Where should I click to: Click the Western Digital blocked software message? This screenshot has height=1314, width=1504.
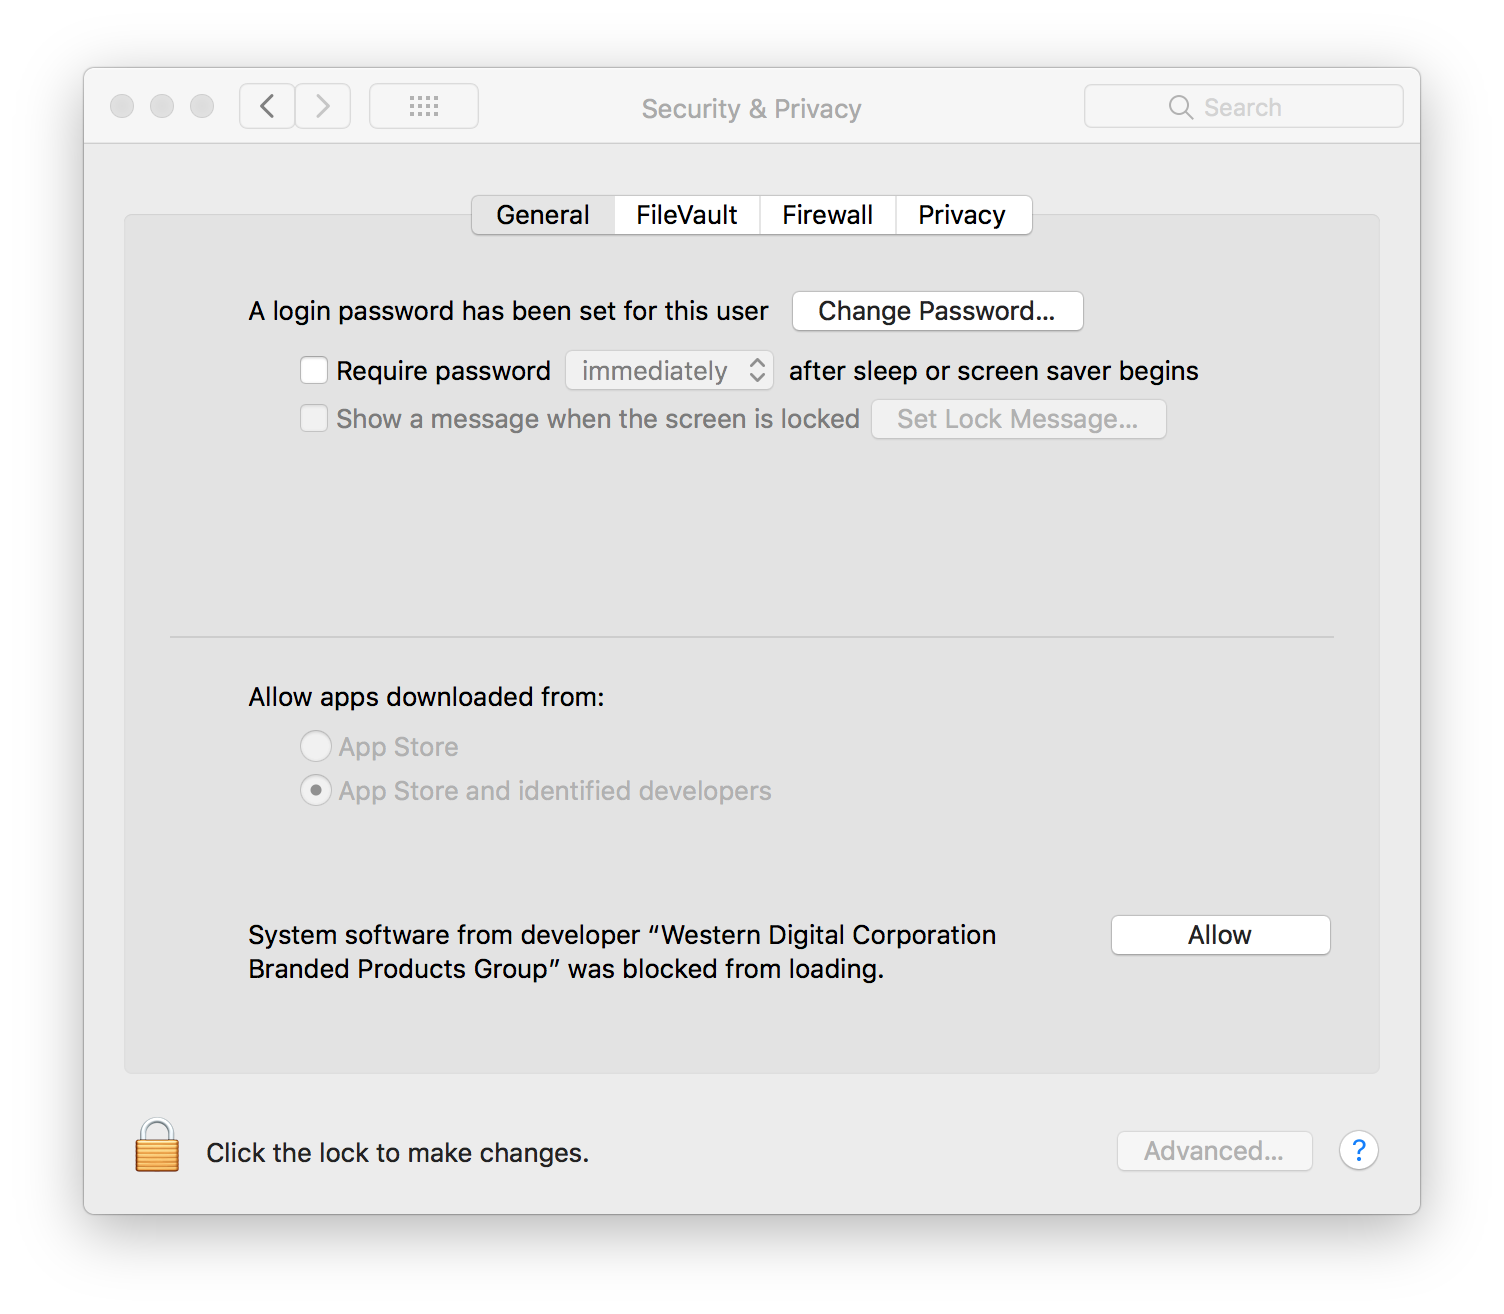coord(622,952)
